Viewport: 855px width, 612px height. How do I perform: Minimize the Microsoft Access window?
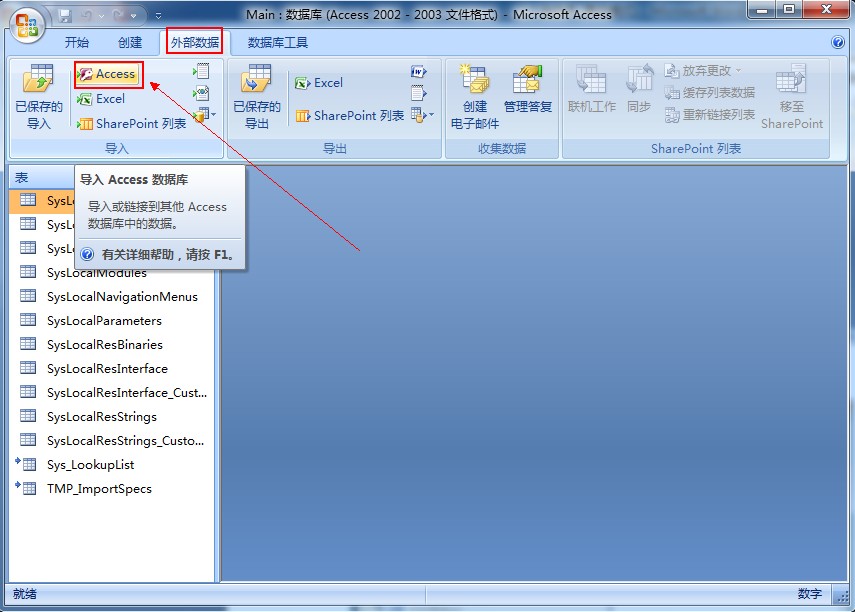(x=762, y=10)
